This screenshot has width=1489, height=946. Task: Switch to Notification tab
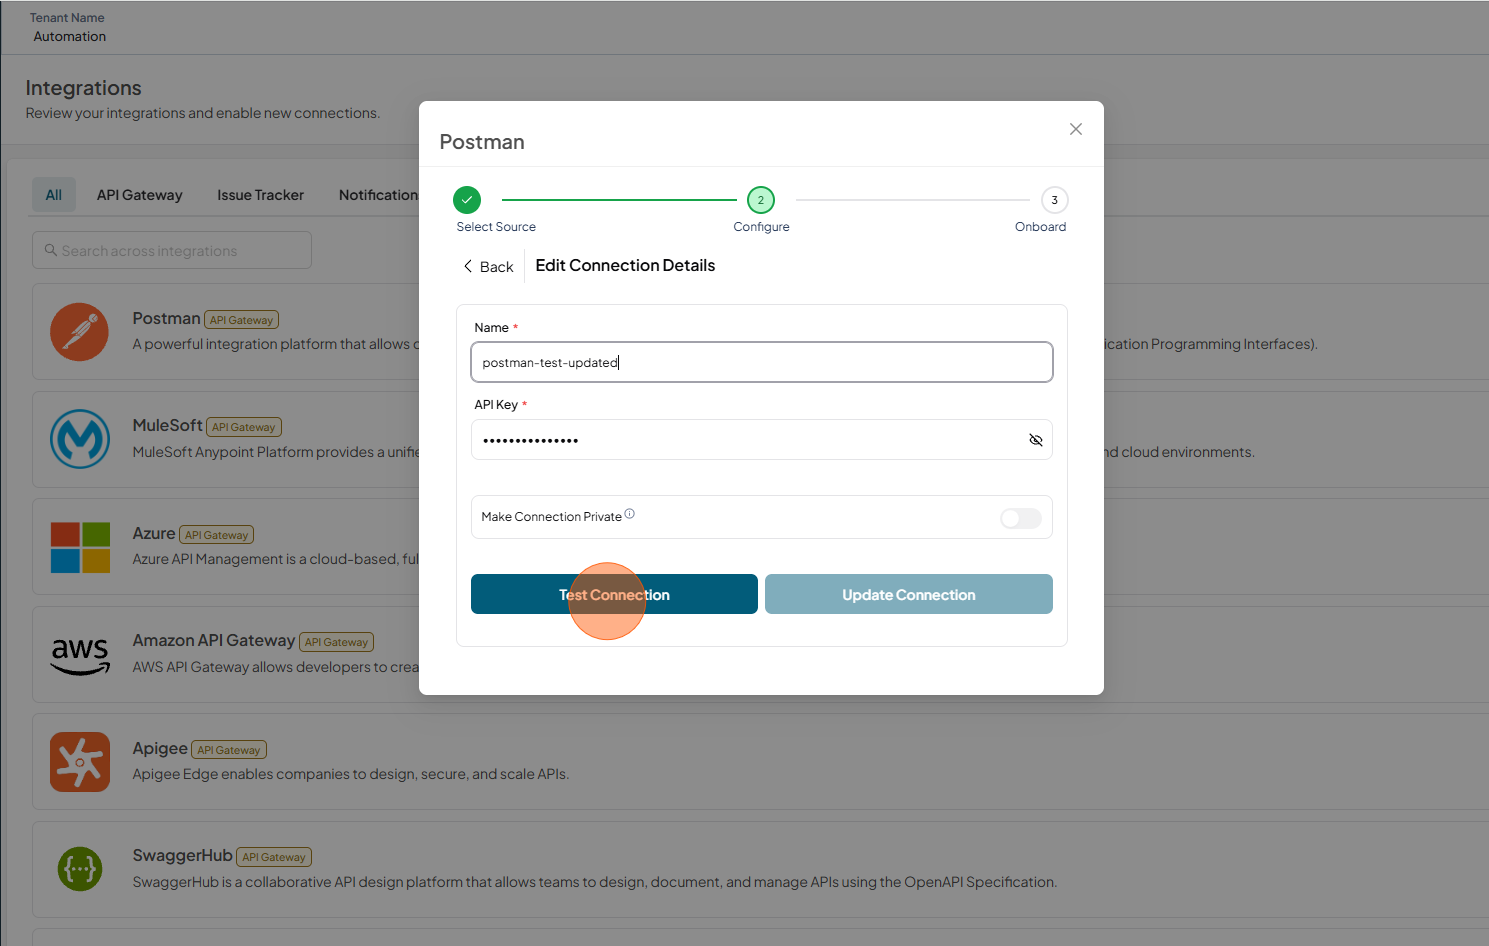pyautogui.click(x=378, y=195)
